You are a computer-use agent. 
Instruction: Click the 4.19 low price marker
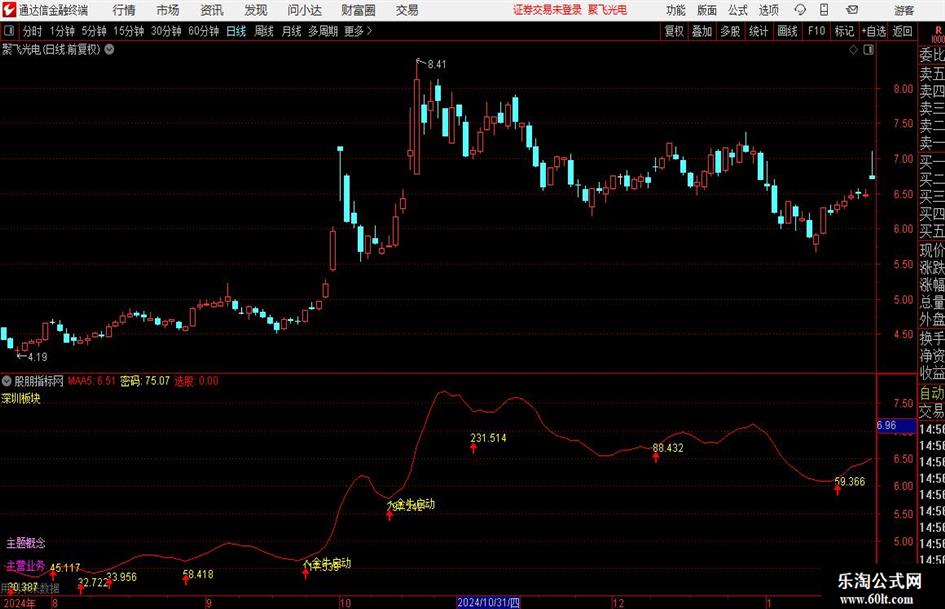pyautogui.click(x=37, y=357)
